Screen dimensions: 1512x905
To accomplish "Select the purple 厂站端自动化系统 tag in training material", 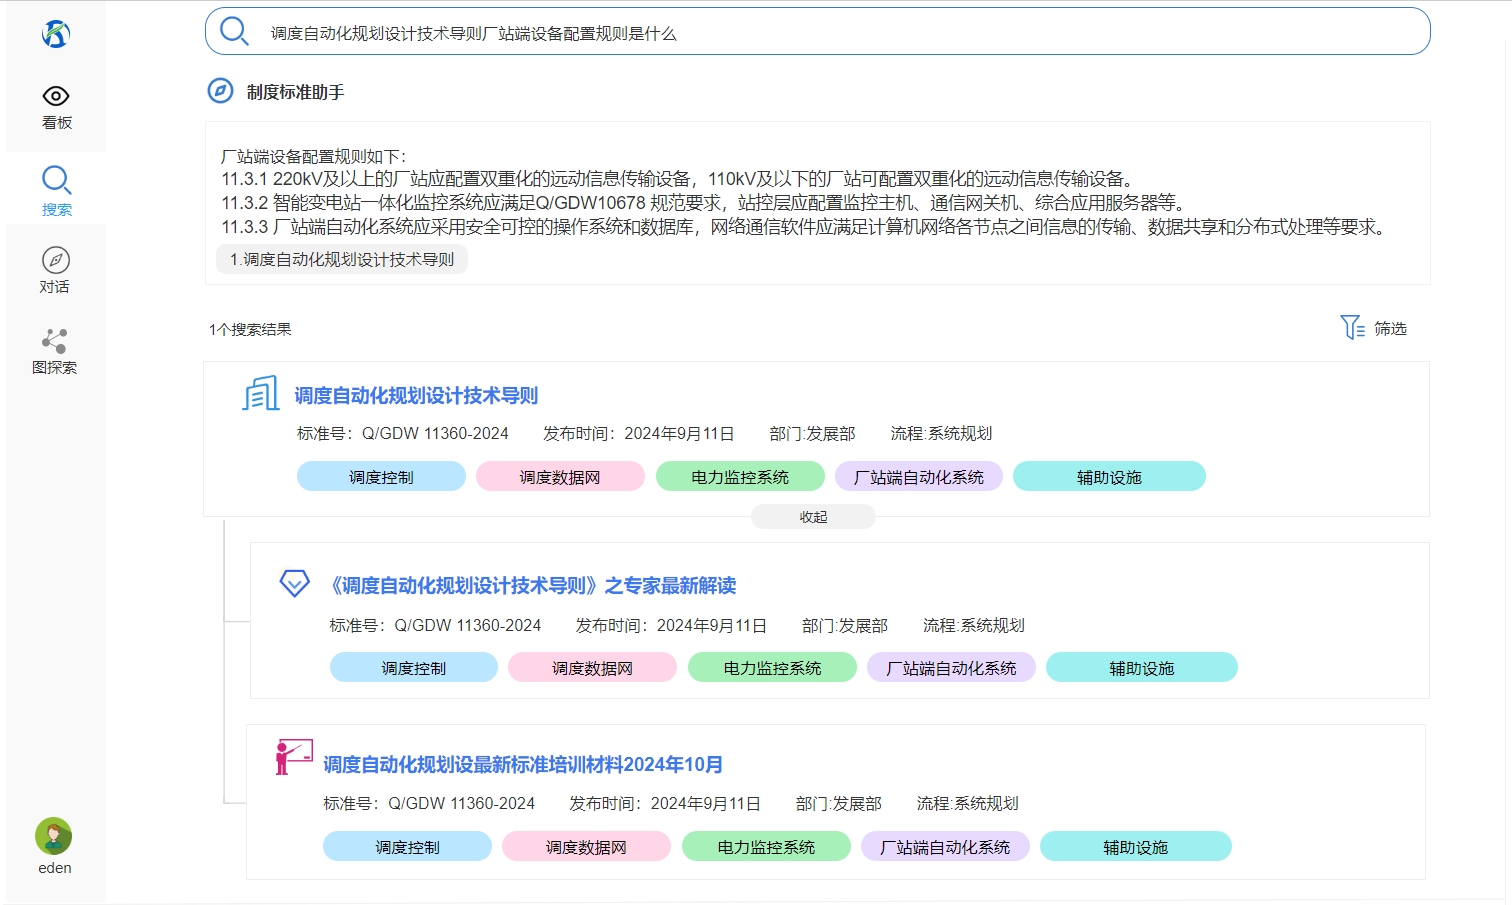I will (x=945, y=847).
